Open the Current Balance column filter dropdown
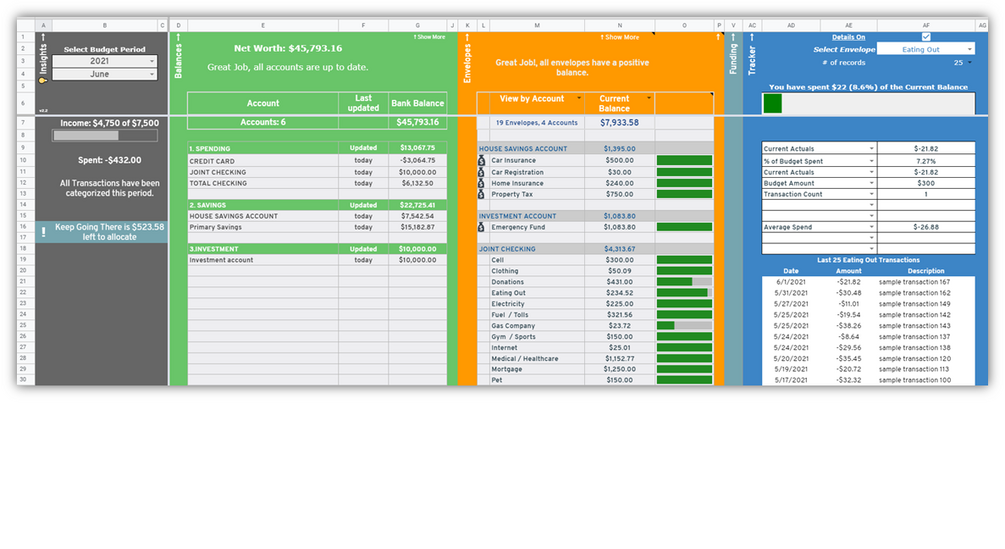Viewport: 1005px width, 549px height. [649, 98]
